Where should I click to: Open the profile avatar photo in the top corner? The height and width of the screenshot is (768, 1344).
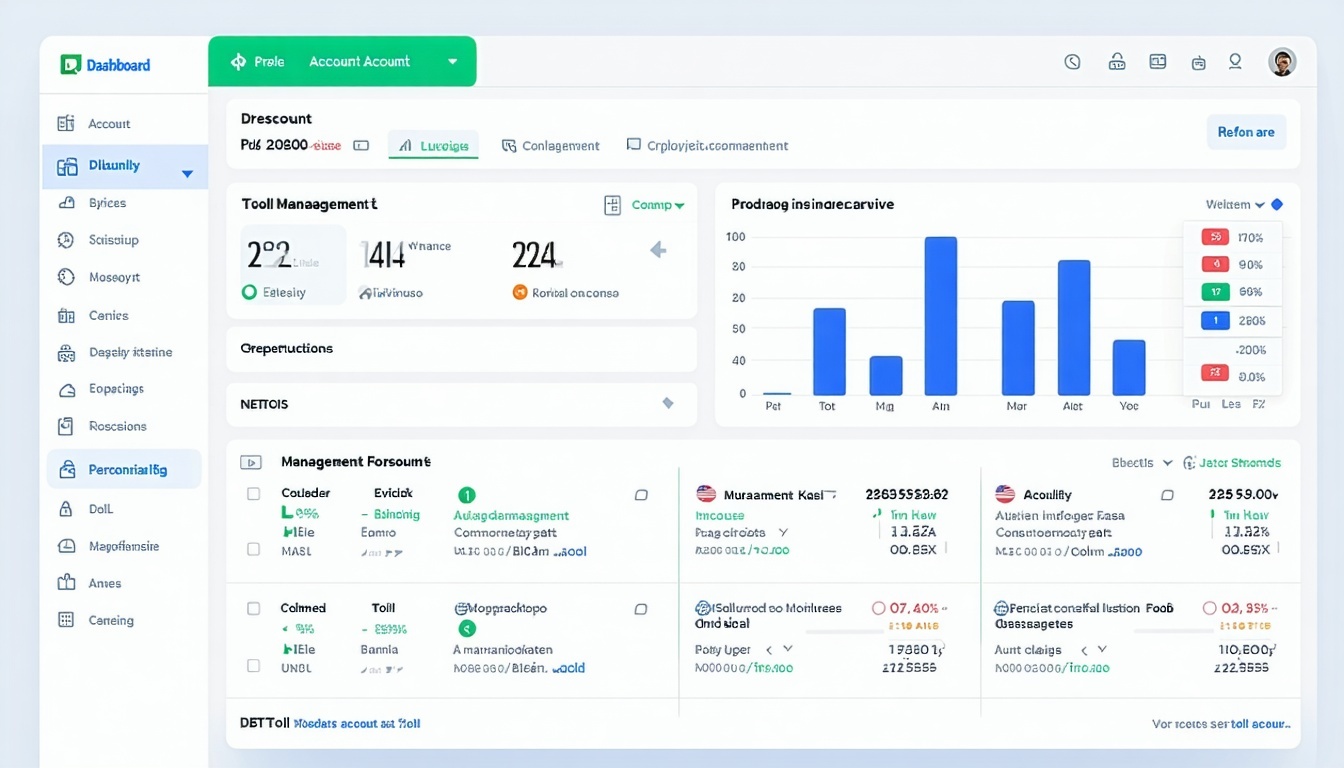[1283, 61]
